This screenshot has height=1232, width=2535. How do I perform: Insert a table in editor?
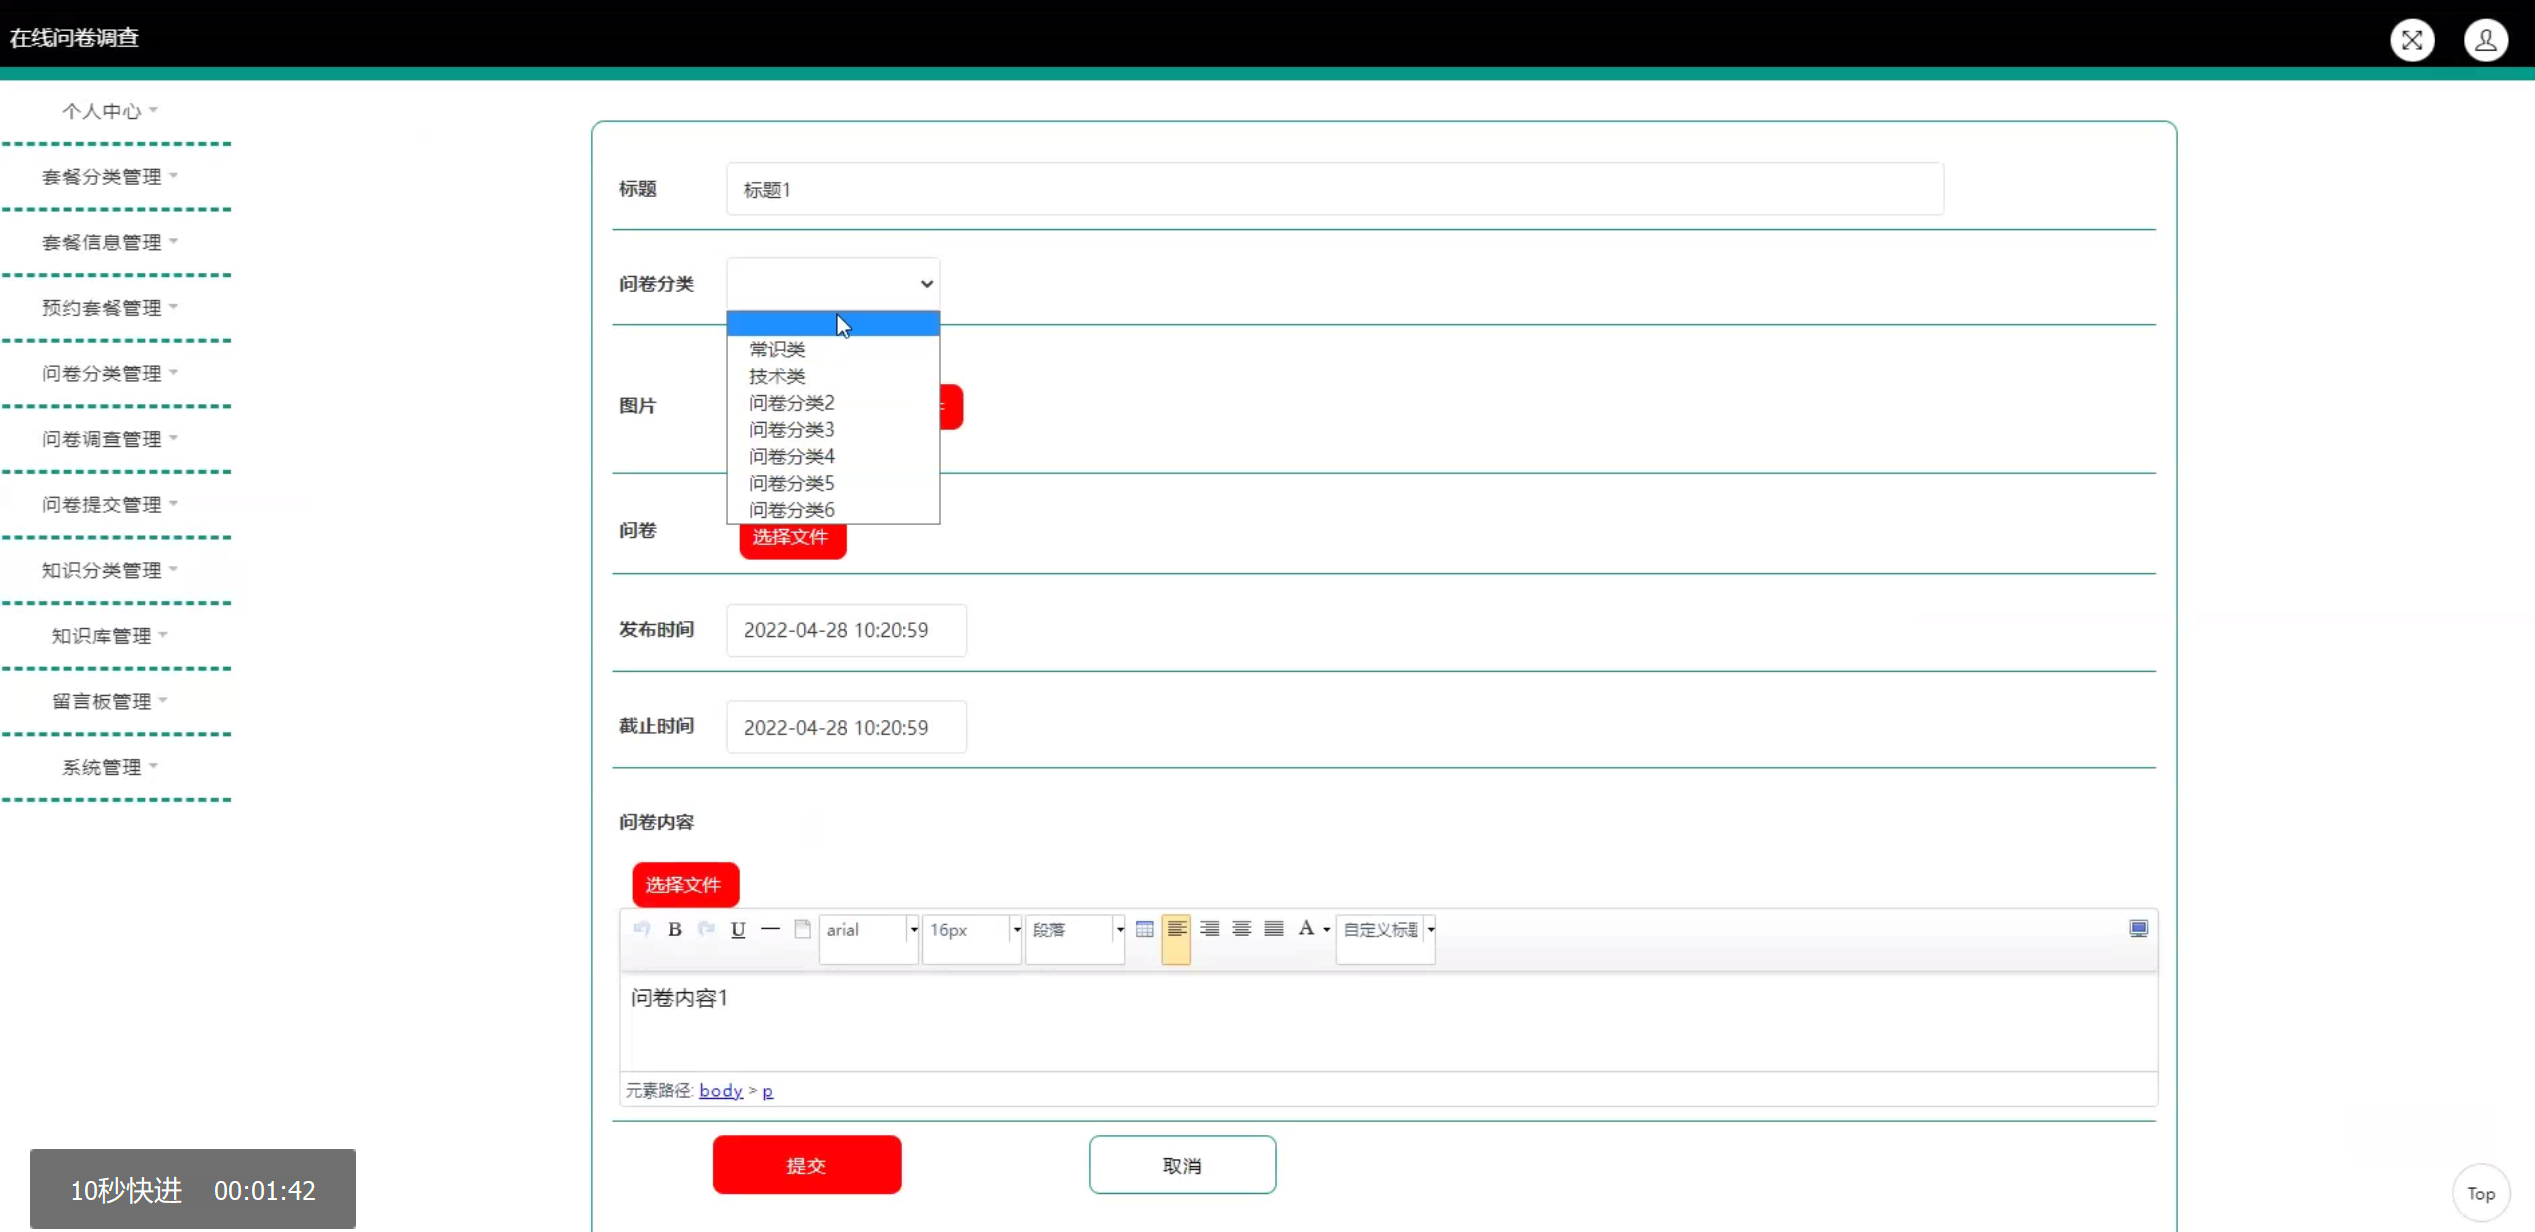(1145, 929)
